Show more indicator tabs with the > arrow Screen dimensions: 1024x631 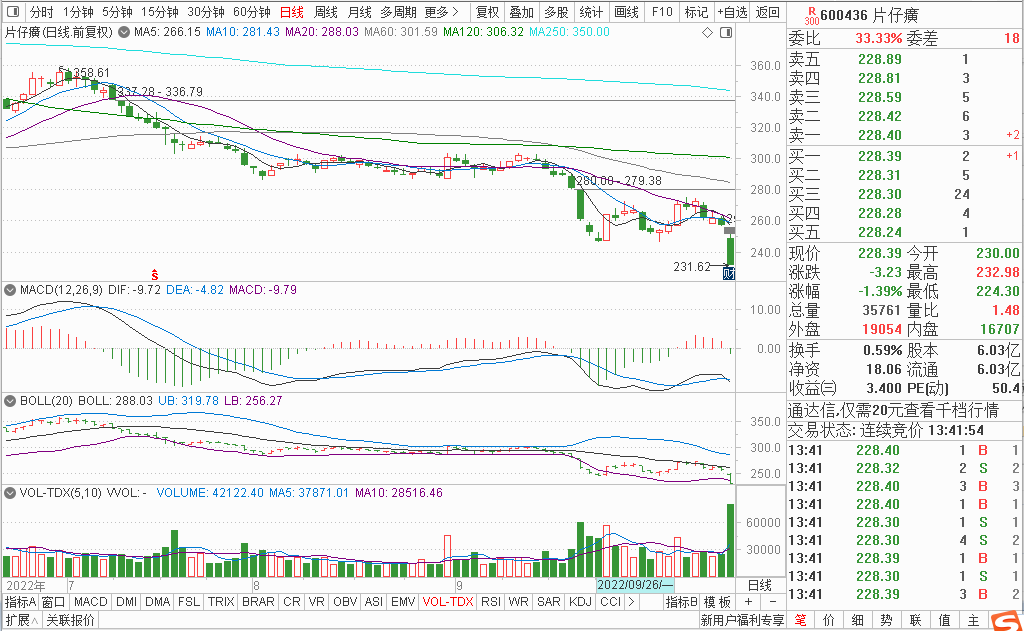click(631, 602)
